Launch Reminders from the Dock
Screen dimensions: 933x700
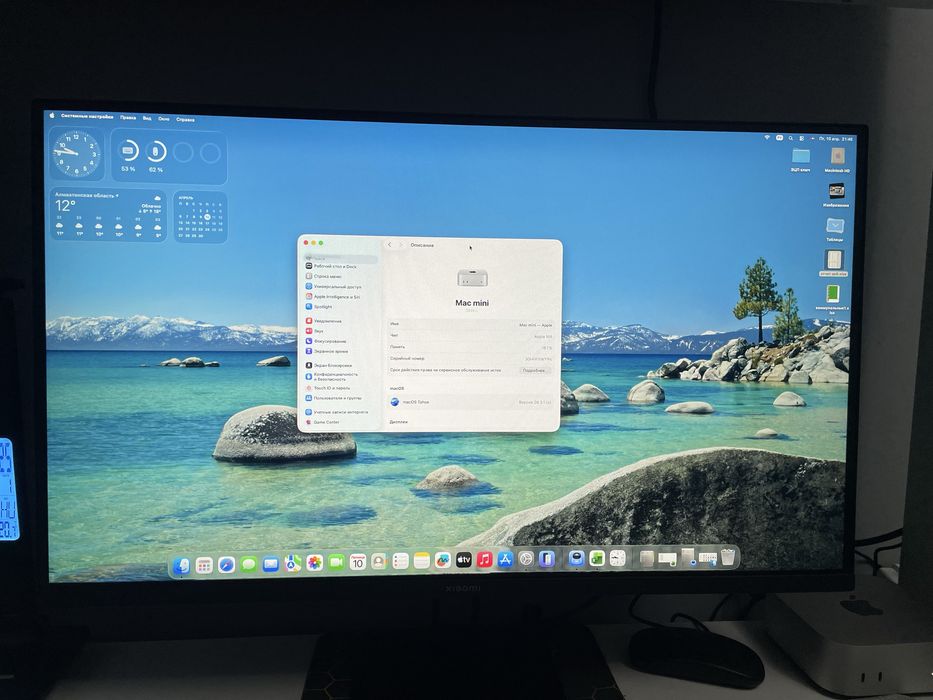[x=400, y=561]
